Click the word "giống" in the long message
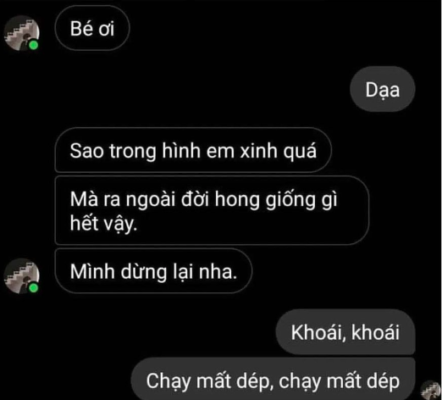Image resolution: width=442 pixels, height=400 pixels. (290, 200)
